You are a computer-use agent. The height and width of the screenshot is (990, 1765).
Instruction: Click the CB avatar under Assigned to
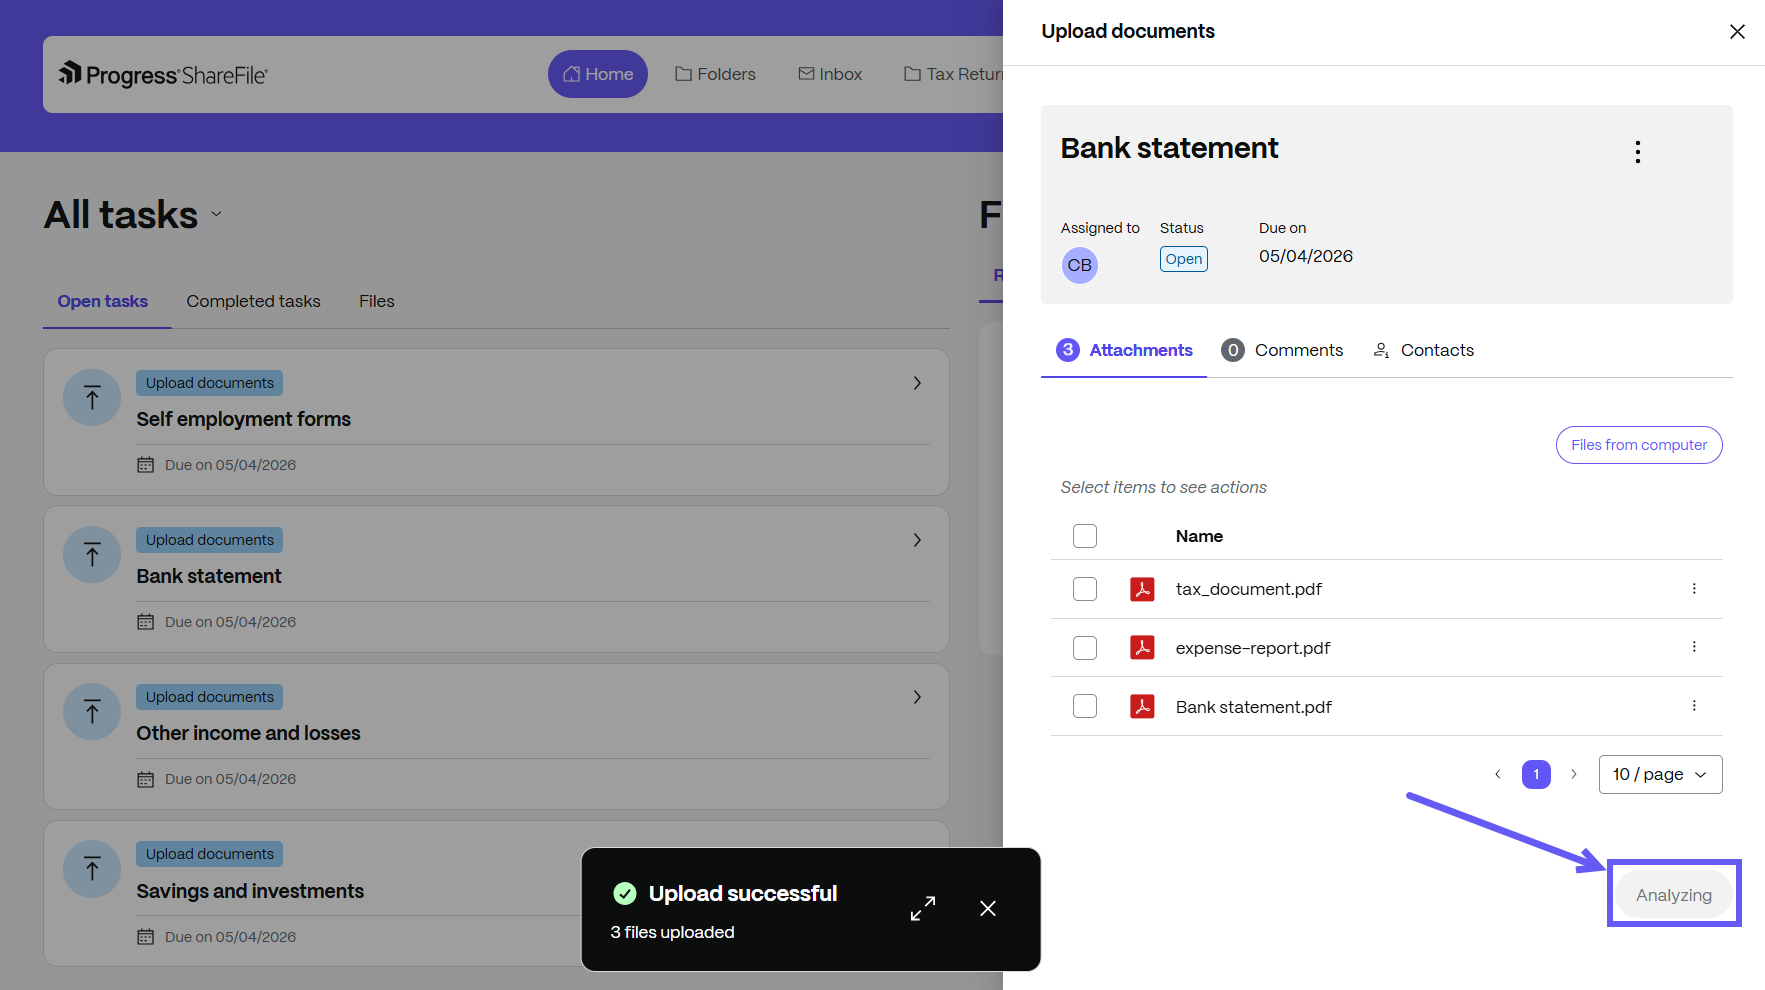[x=1079, y=265]
